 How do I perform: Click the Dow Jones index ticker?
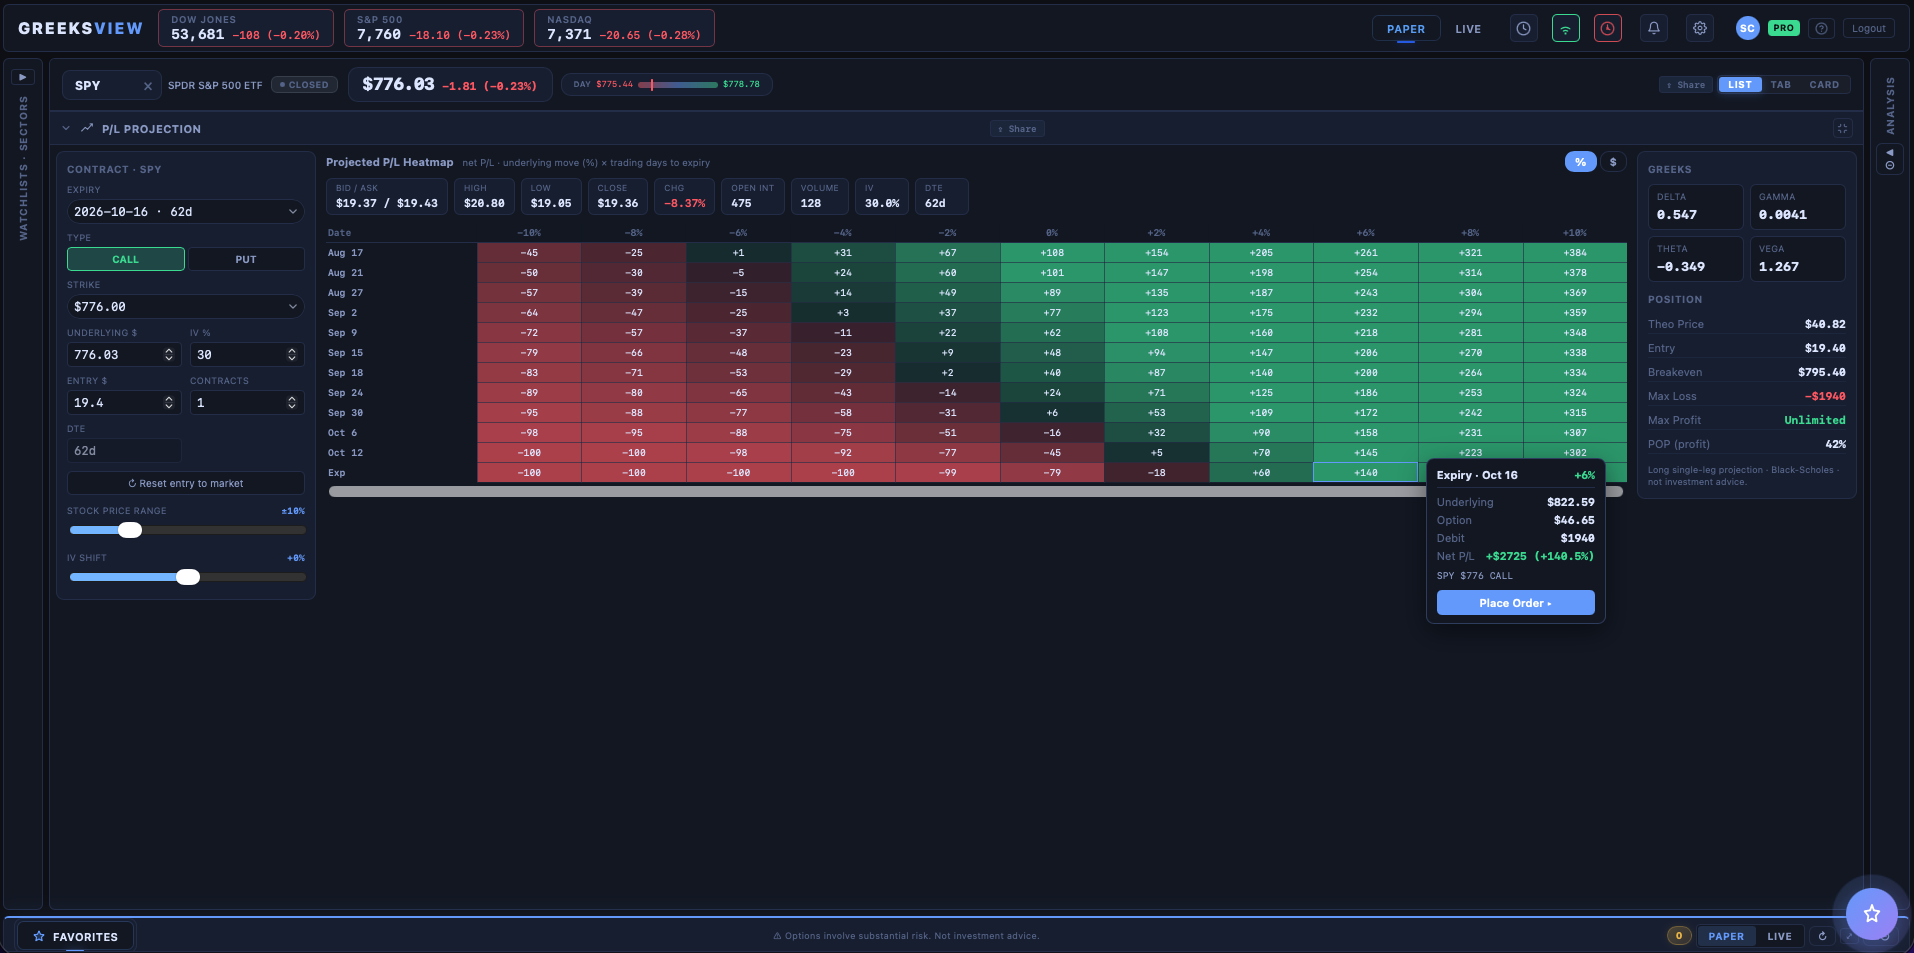[x=246, y=28]
